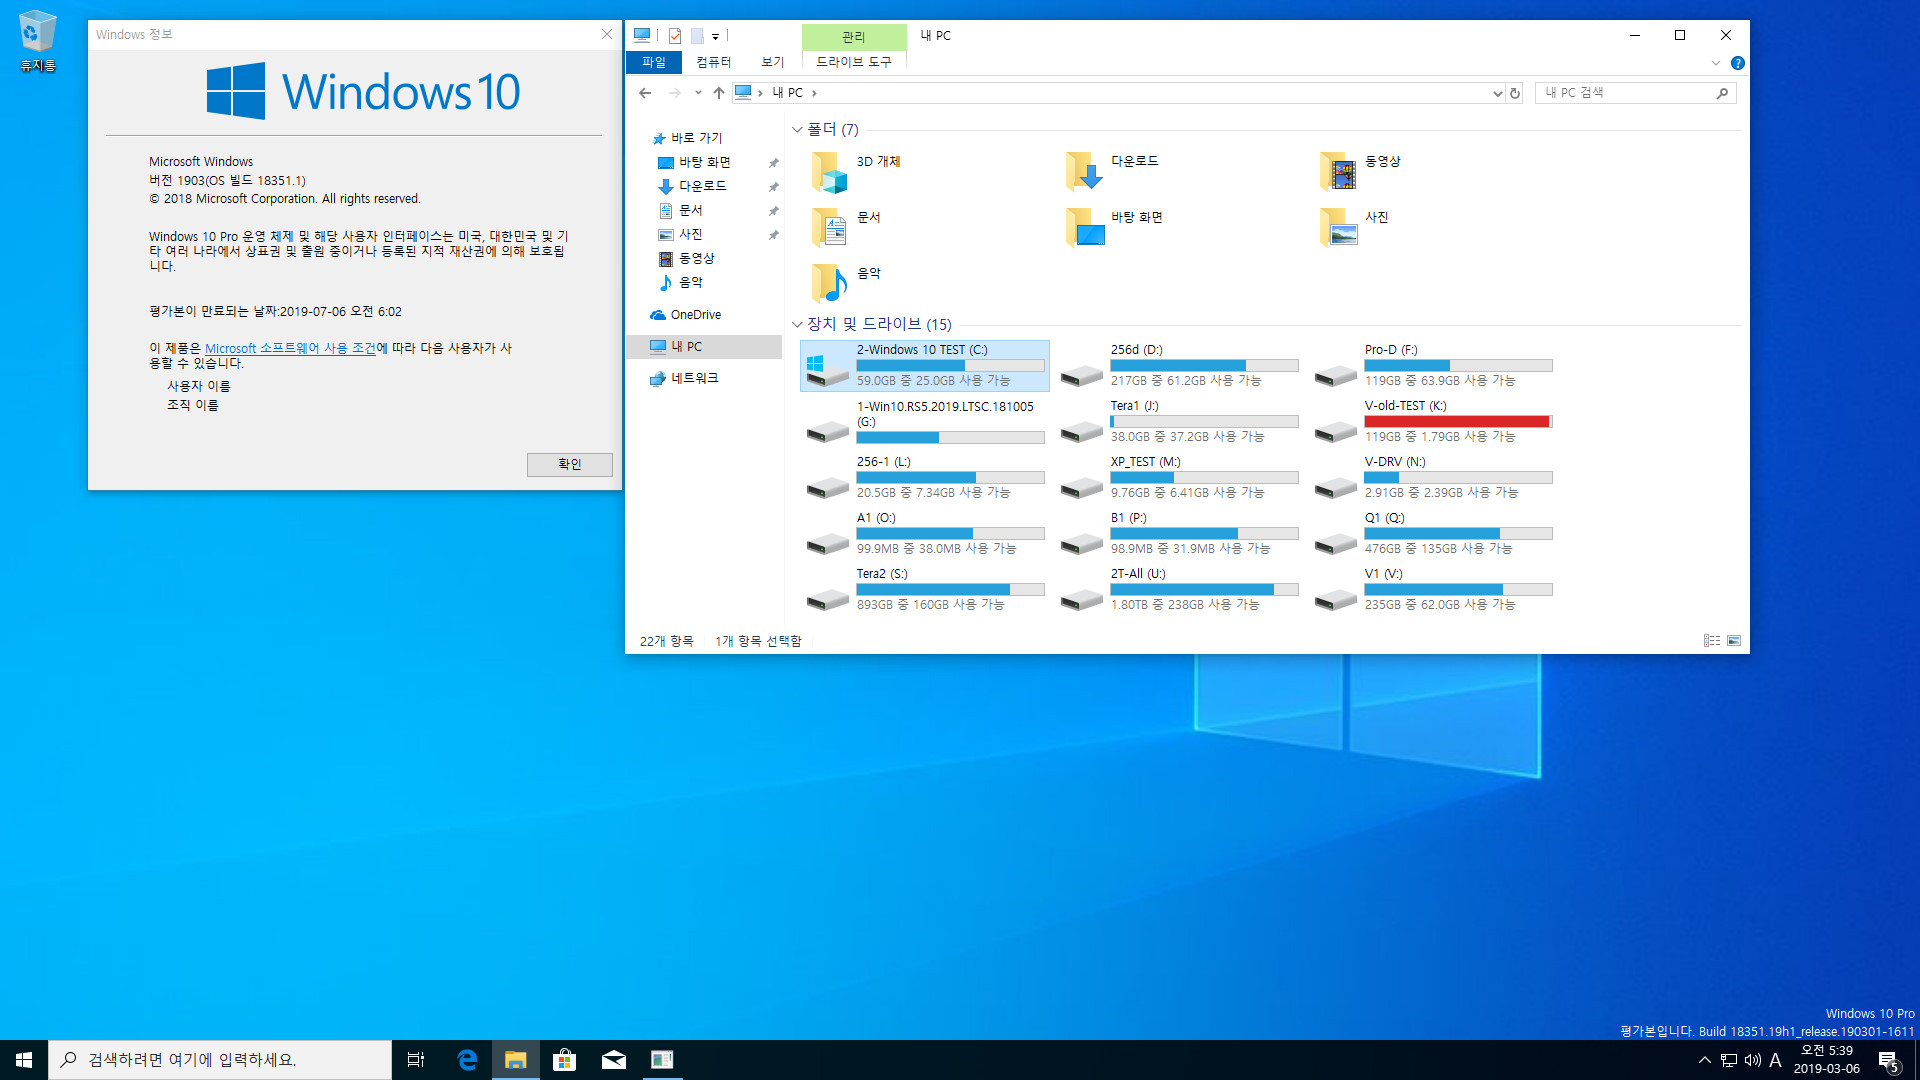Expand the ribbon with the chevron
The height and width of the screenshot is (1080, 1920).
pyautogui.click(x=1716, y=63)
